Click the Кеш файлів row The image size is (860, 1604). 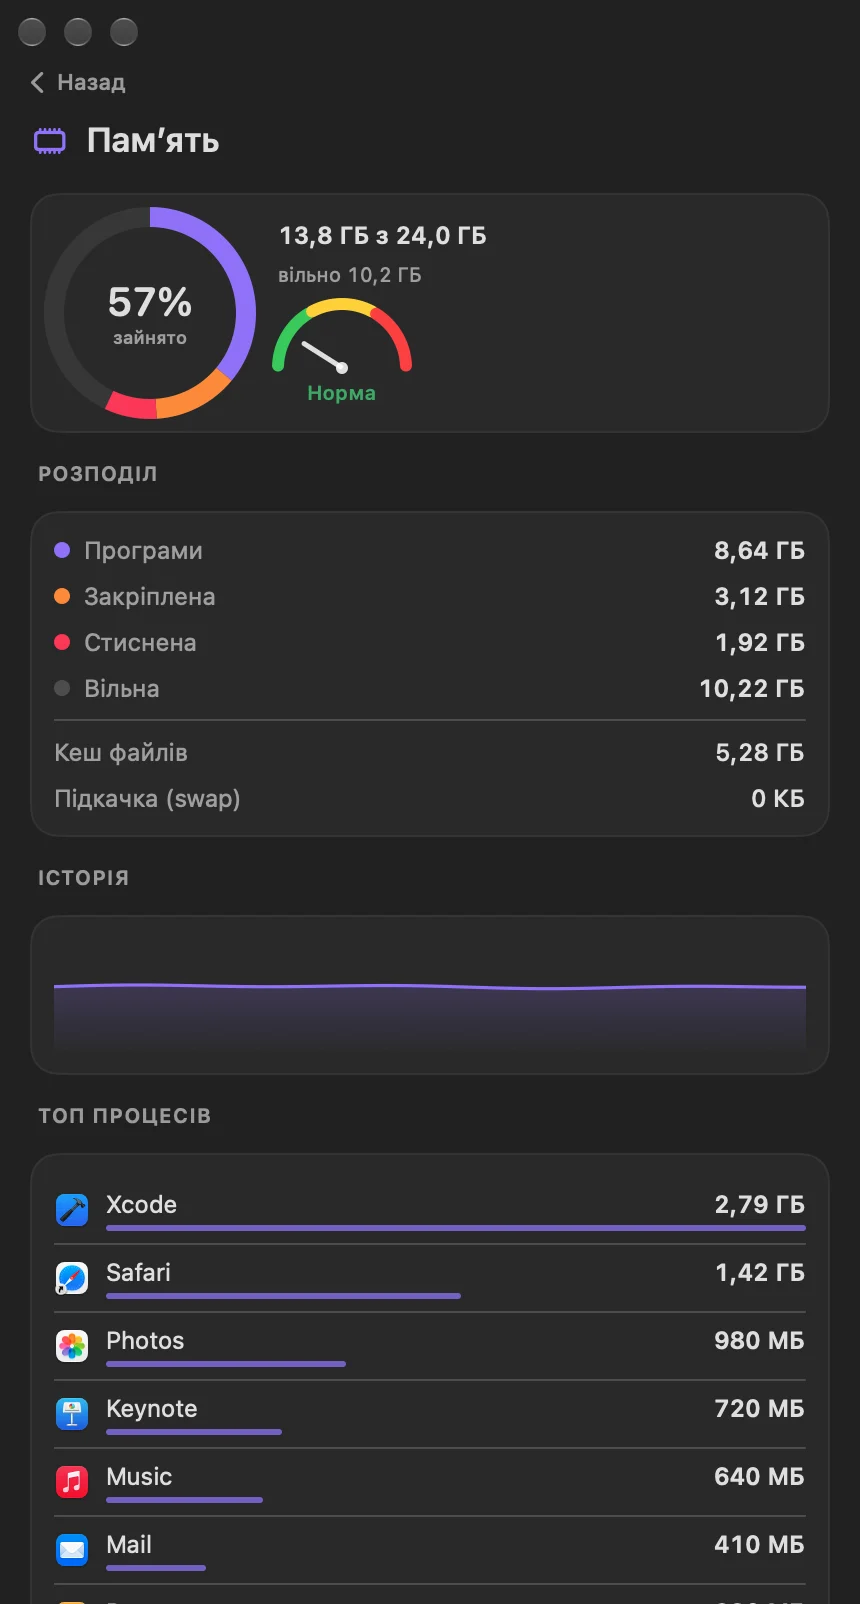pos(430,753)
